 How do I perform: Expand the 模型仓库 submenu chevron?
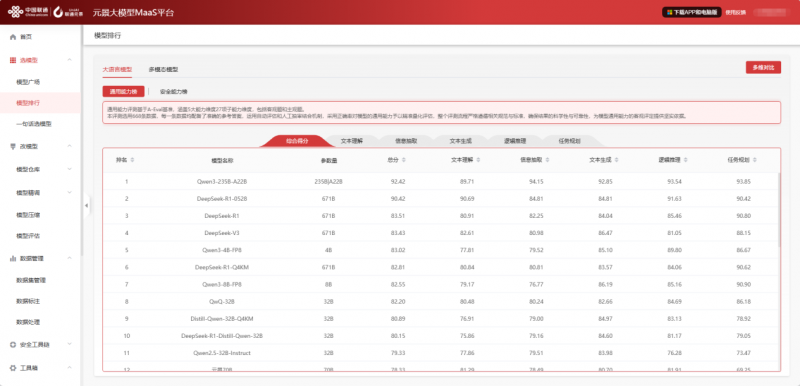pos(70,169)
